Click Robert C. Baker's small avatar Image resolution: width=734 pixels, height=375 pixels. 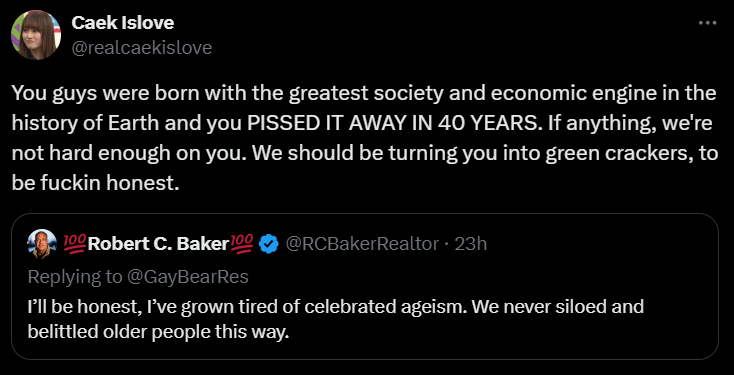42,243
